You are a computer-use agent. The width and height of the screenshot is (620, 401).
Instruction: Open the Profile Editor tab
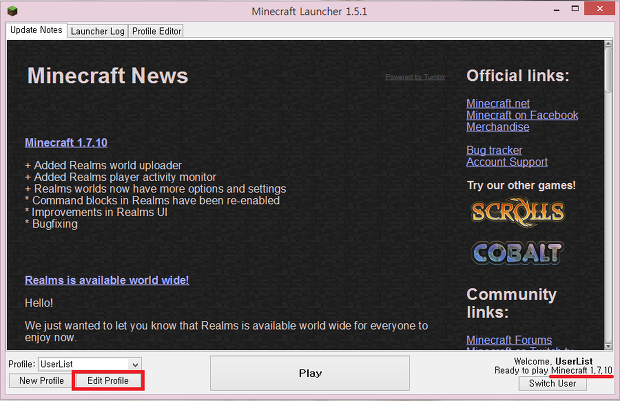157,31
